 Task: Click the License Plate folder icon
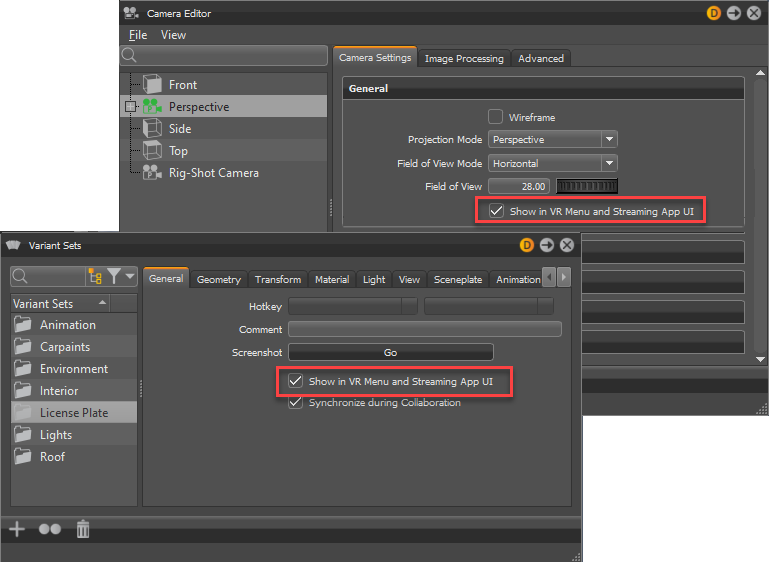tap(23, 413)
